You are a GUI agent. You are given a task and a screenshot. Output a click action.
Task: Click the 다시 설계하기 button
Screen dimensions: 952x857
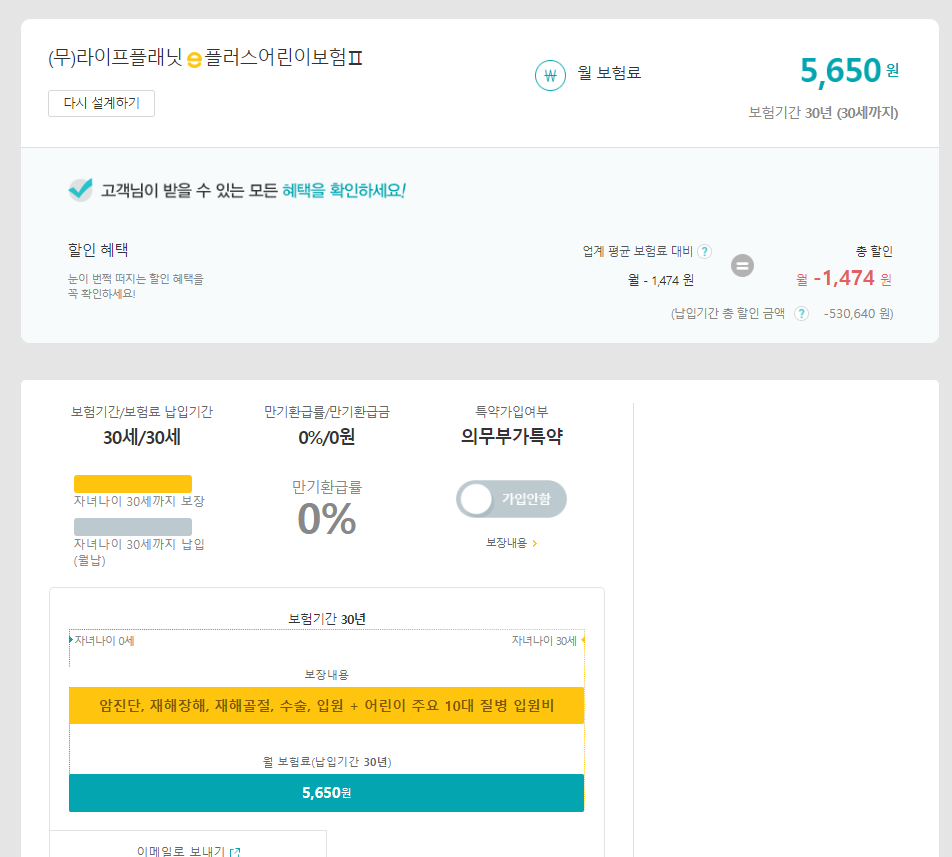[x=101, y=102]
